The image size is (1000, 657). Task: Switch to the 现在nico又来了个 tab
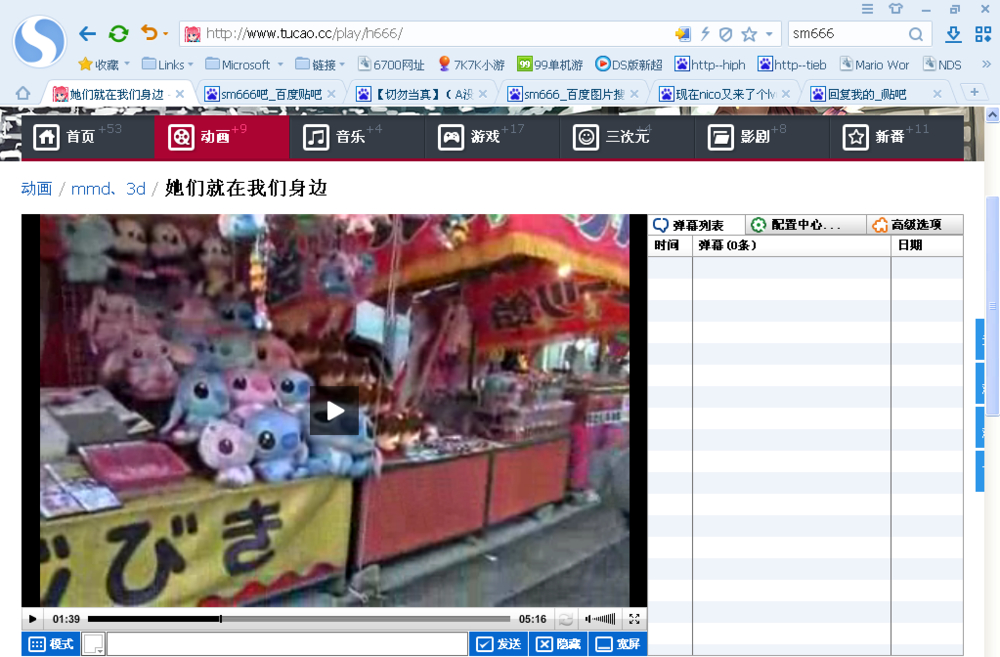[718, 94]
